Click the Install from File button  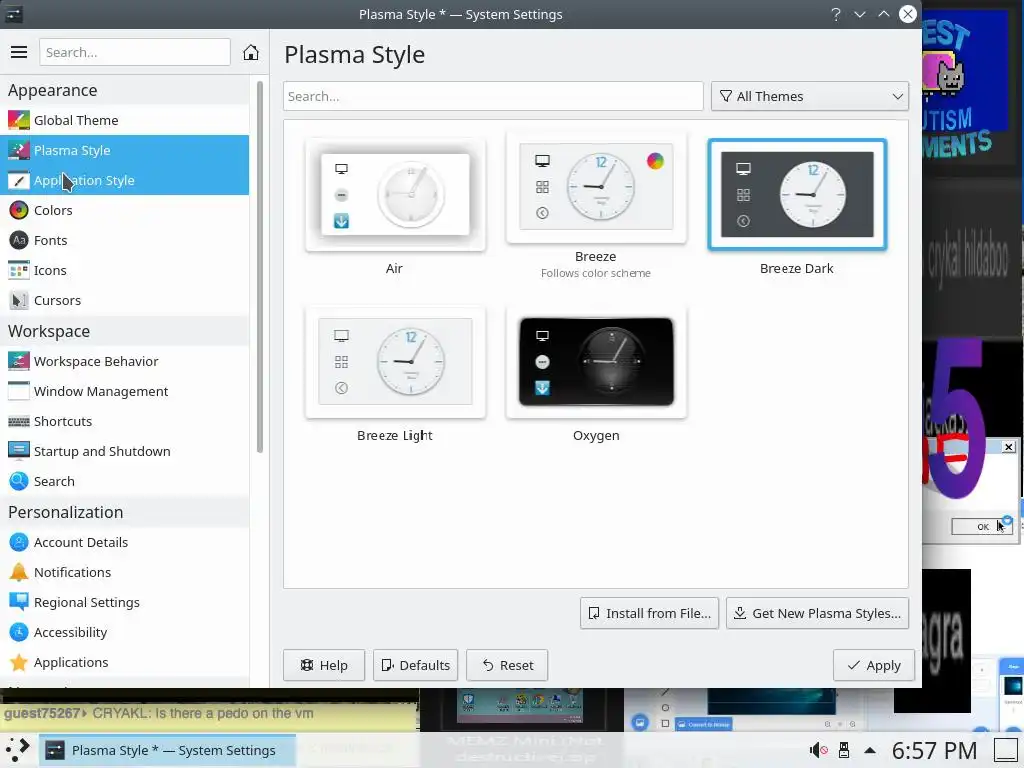pyautogui.click(x=649, y=613)
